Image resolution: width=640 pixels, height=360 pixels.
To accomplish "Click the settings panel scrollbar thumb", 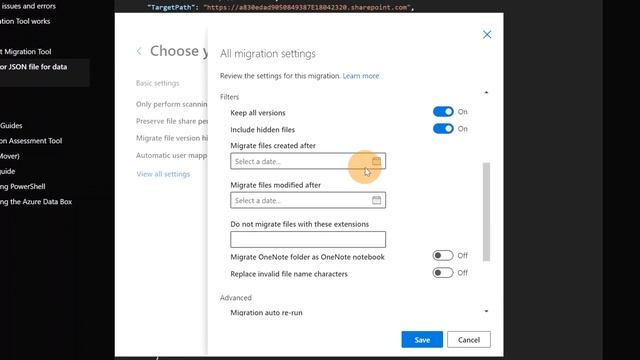I will [x=486, y=211].
